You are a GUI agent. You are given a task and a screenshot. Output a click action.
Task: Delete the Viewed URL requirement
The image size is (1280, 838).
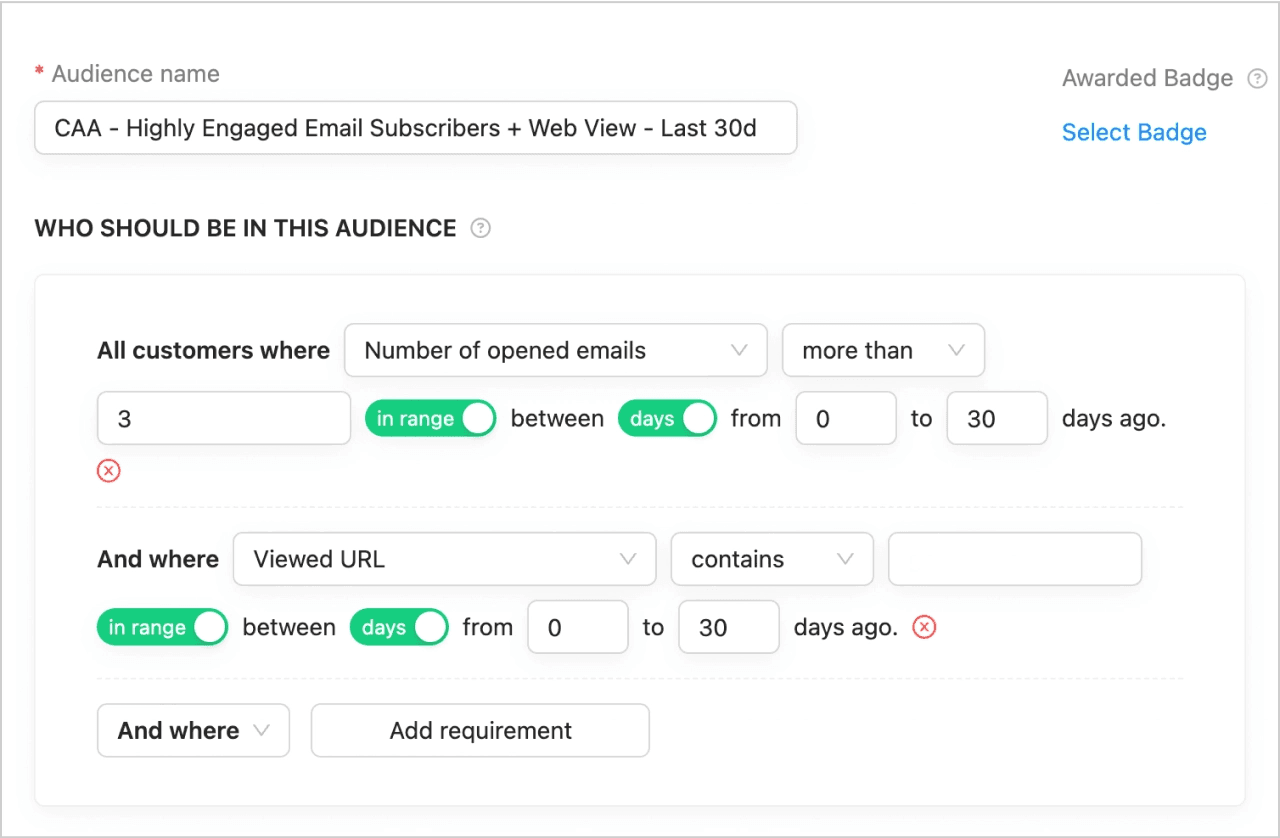pyautogui.click(x=925, y=627)
